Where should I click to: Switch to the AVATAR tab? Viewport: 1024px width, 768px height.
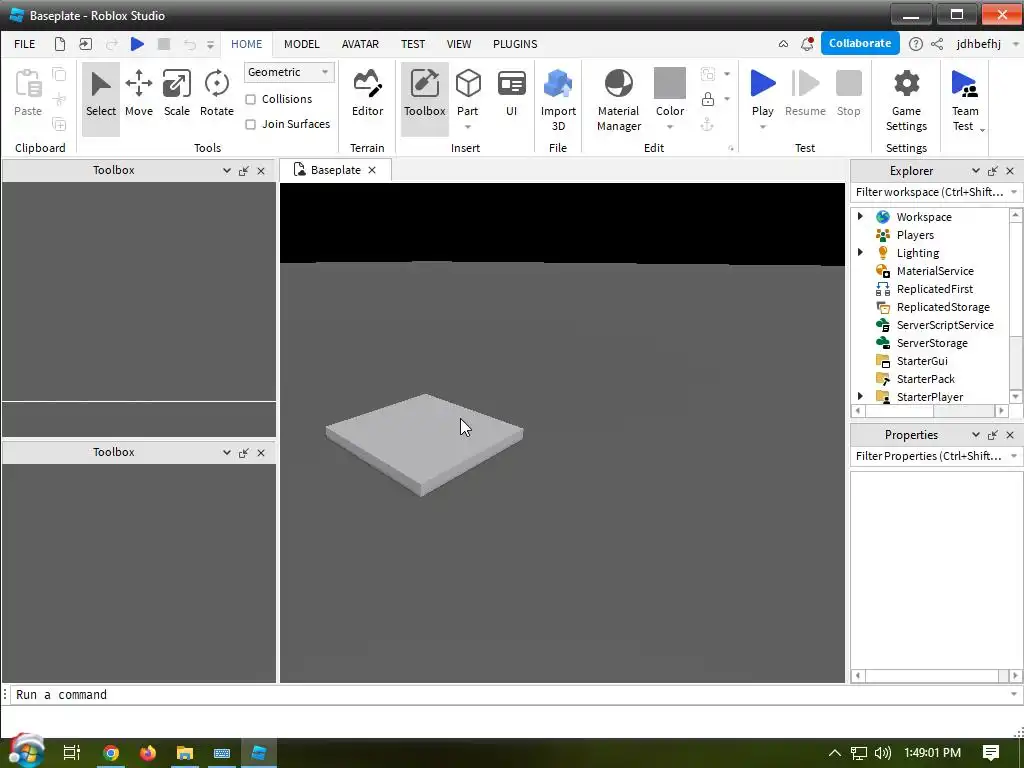[360, 44]
